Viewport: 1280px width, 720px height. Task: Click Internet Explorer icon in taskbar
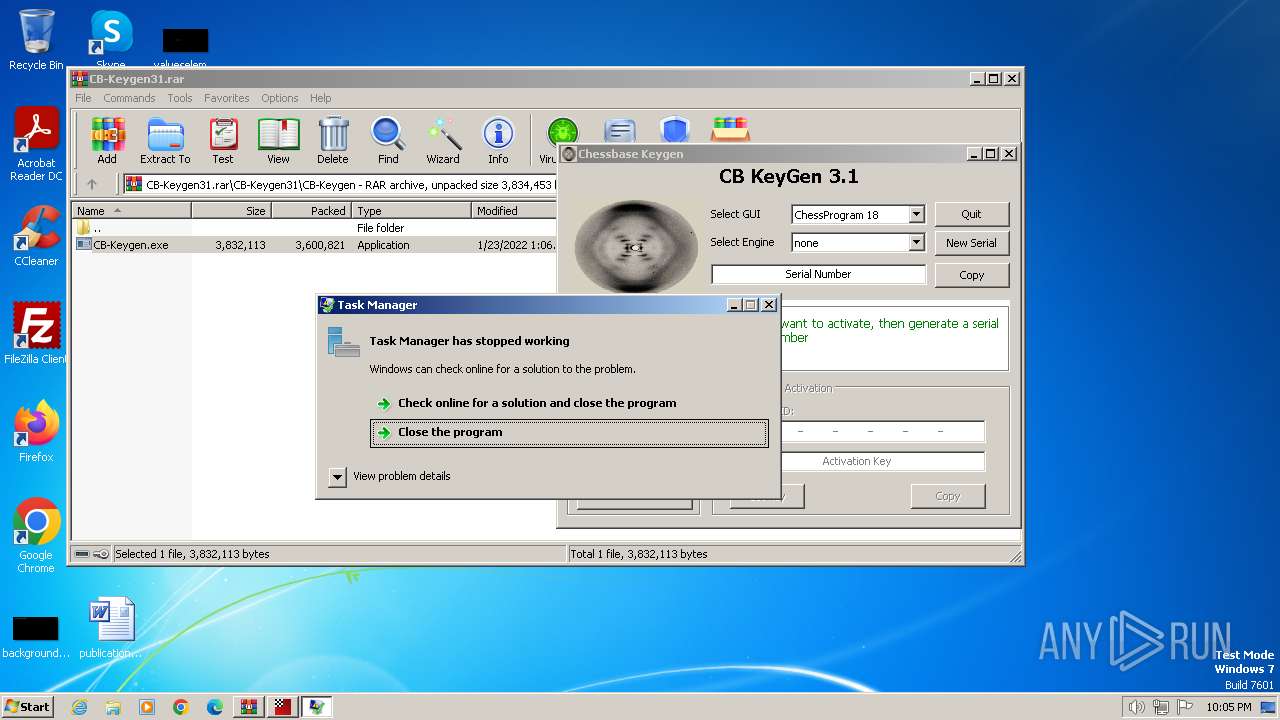point(79,707)
